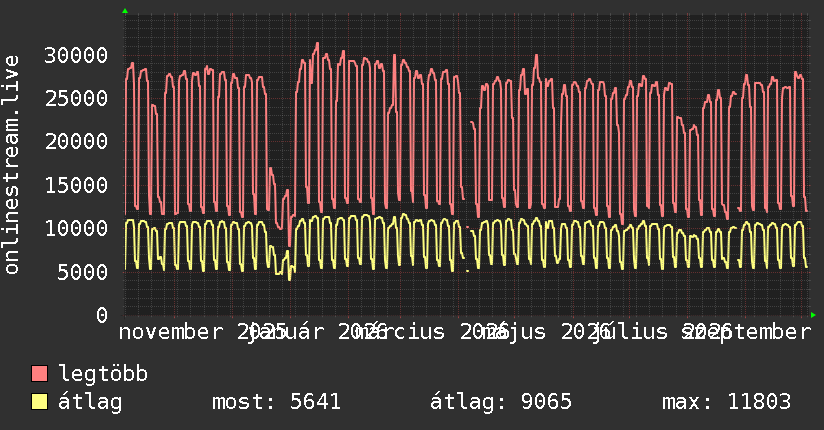Click the 5000 y-axis label
The height and width of the screenshot is (430, 824).
[83, 272]
